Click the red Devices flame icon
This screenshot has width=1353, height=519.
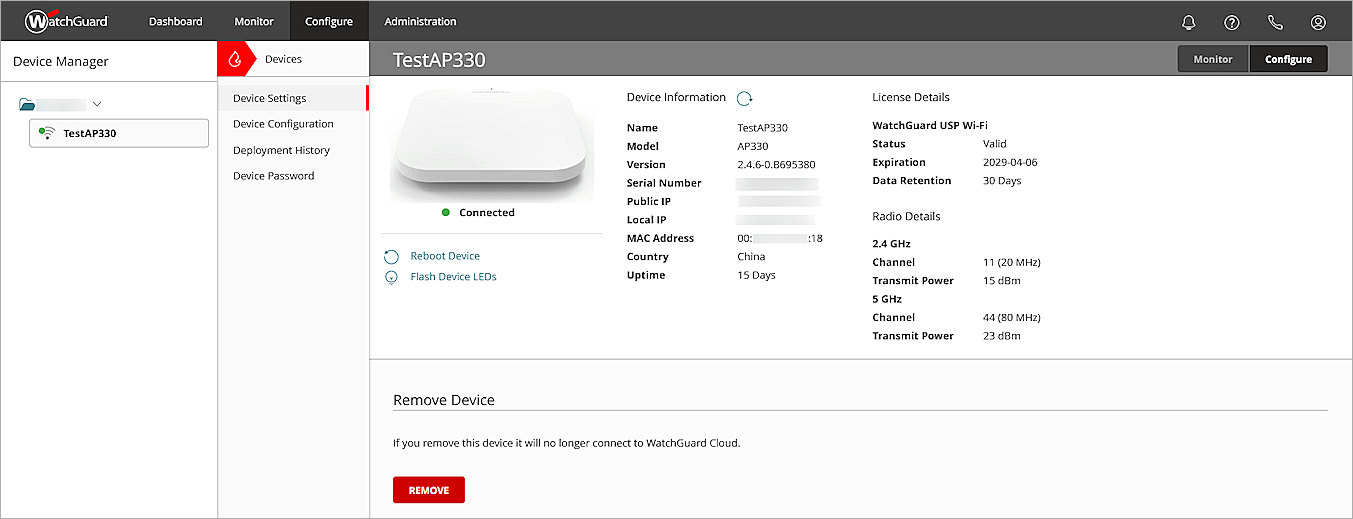pyautogui.click(x=235, y=59)
